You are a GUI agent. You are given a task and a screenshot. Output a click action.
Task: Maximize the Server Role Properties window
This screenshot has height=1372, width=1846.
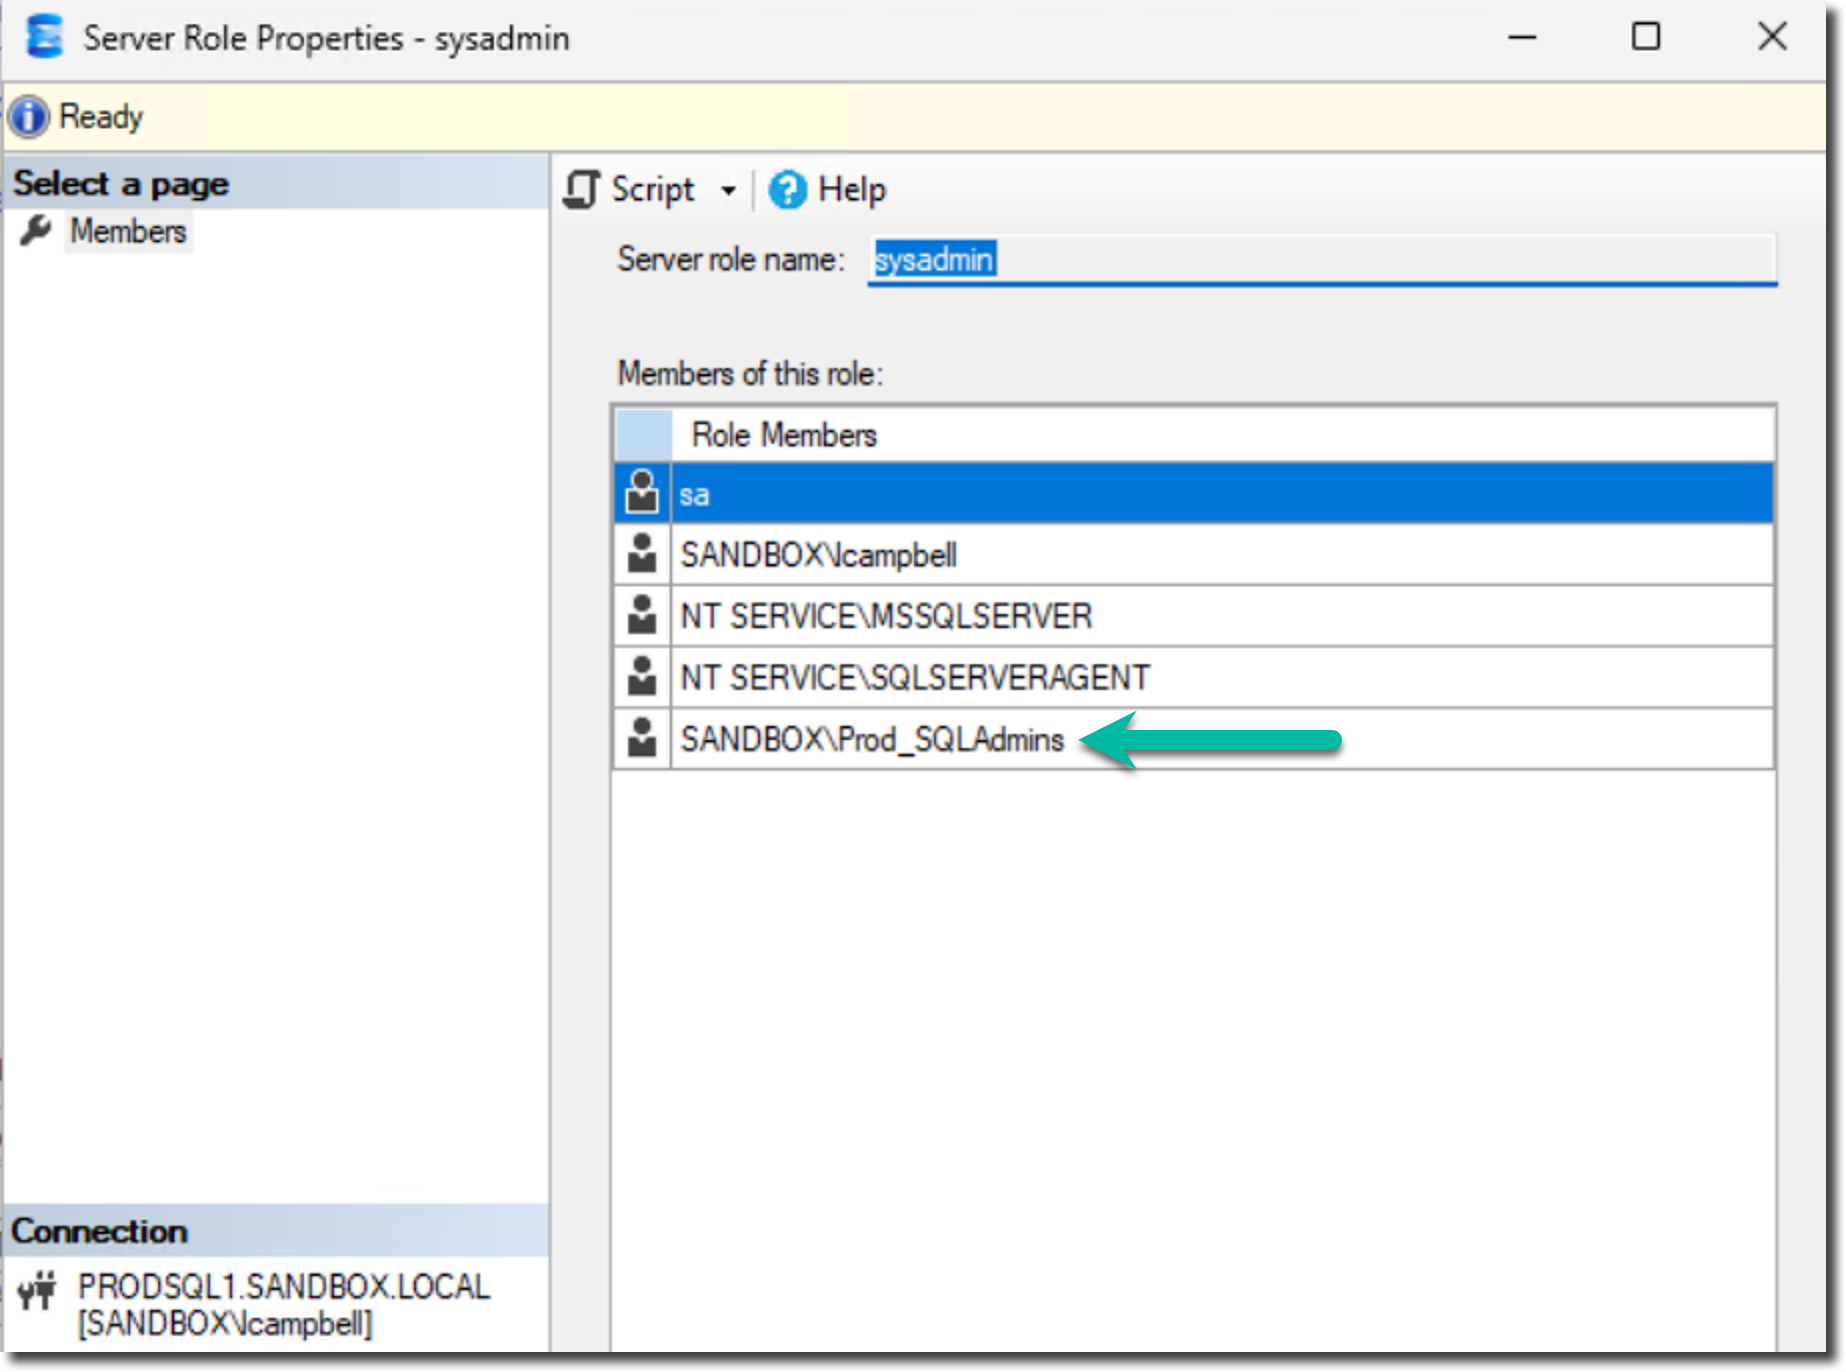1646,37
